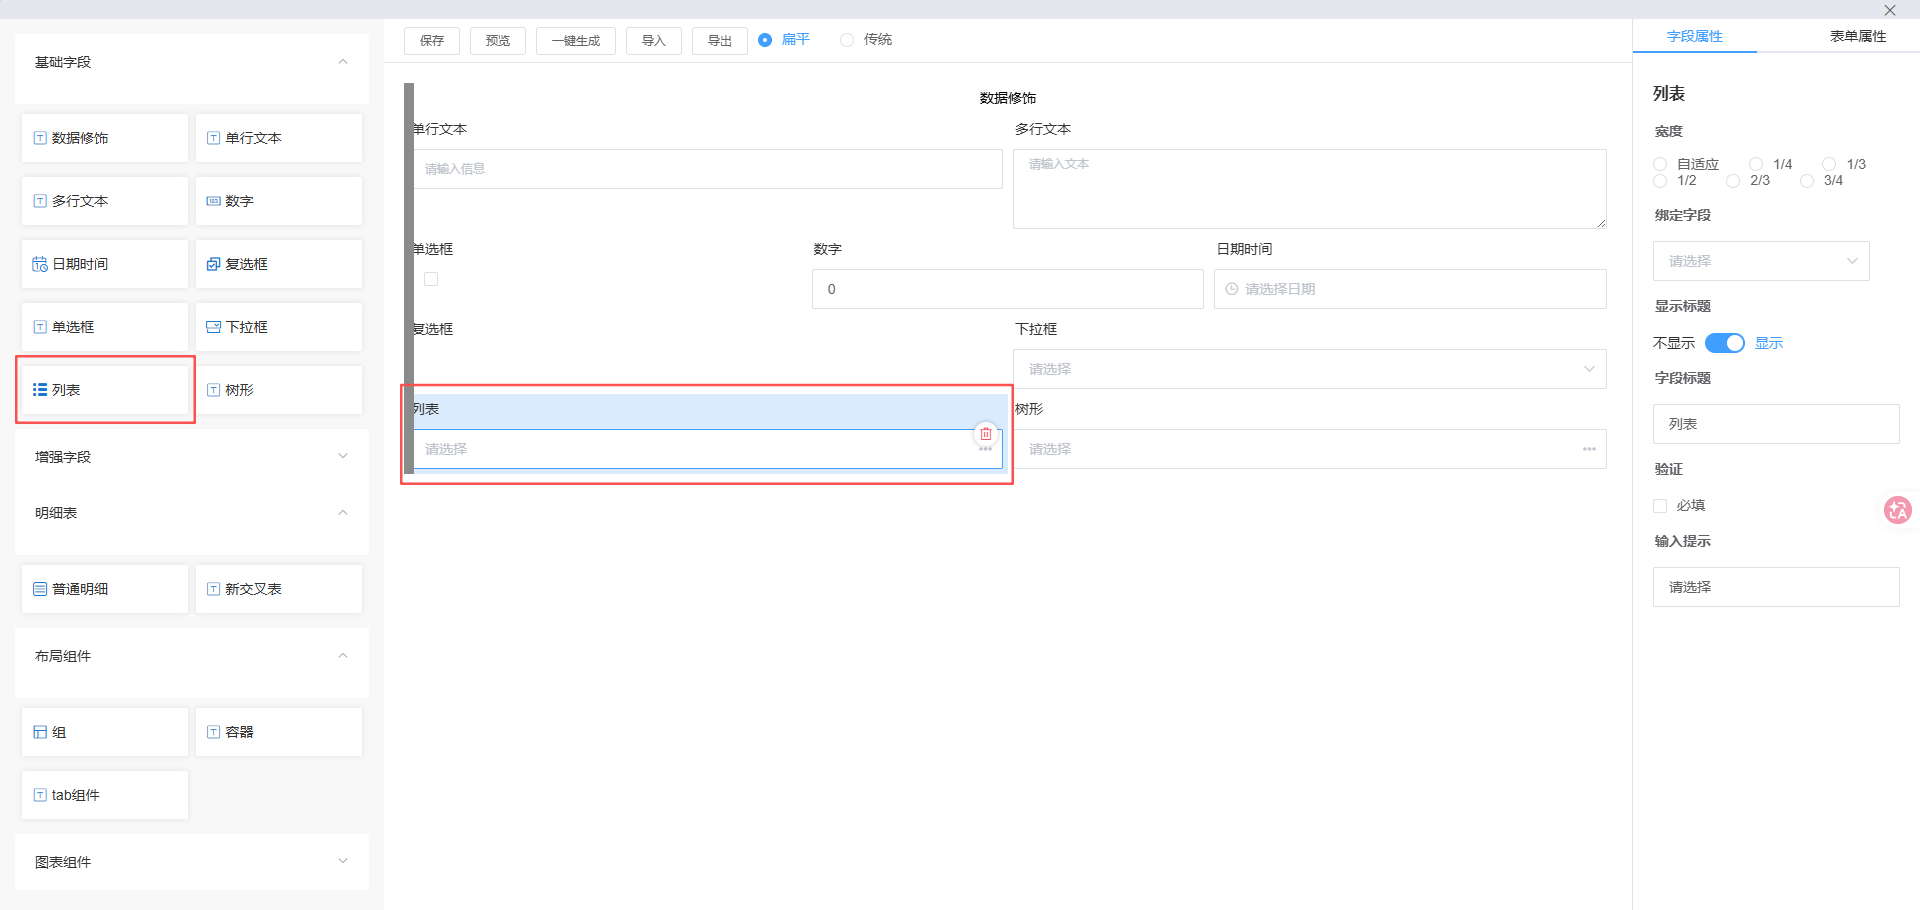Click the tab组件 icon
The height and width of the screenshot is (910, 1920).
40,795
